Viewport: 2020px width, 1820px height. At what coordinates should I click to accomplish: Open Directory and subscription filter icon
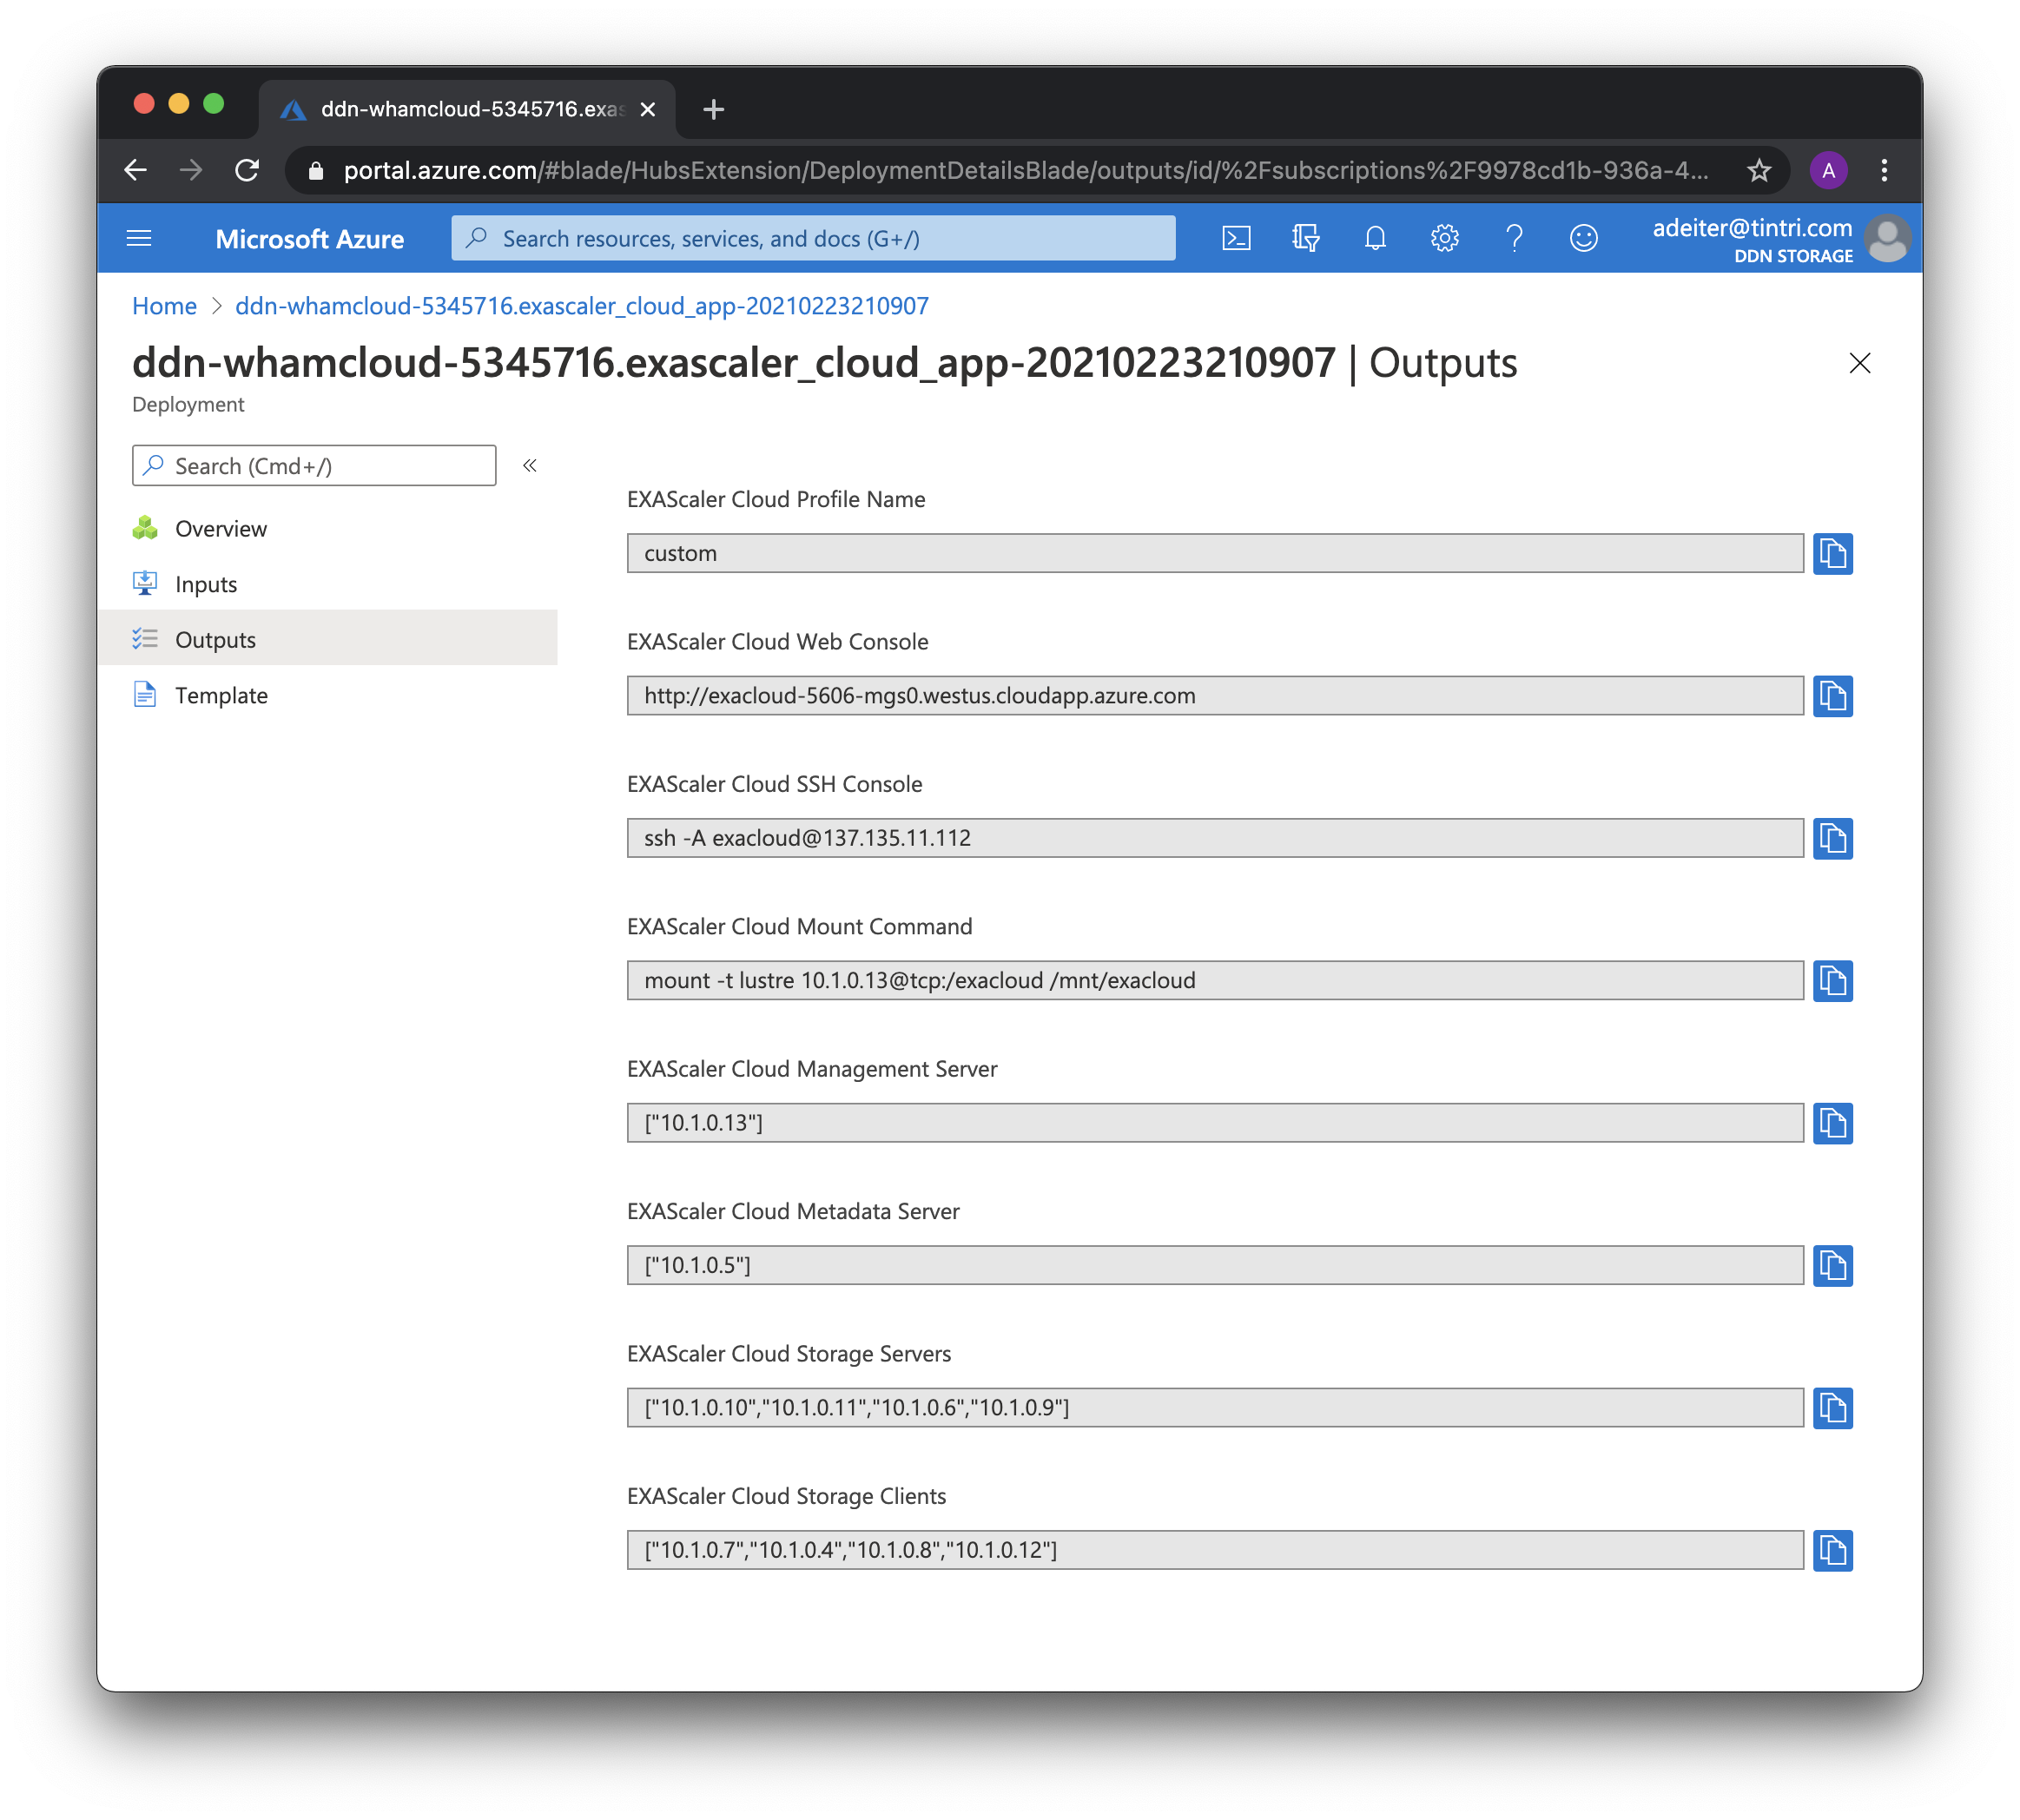(1305, 238)
